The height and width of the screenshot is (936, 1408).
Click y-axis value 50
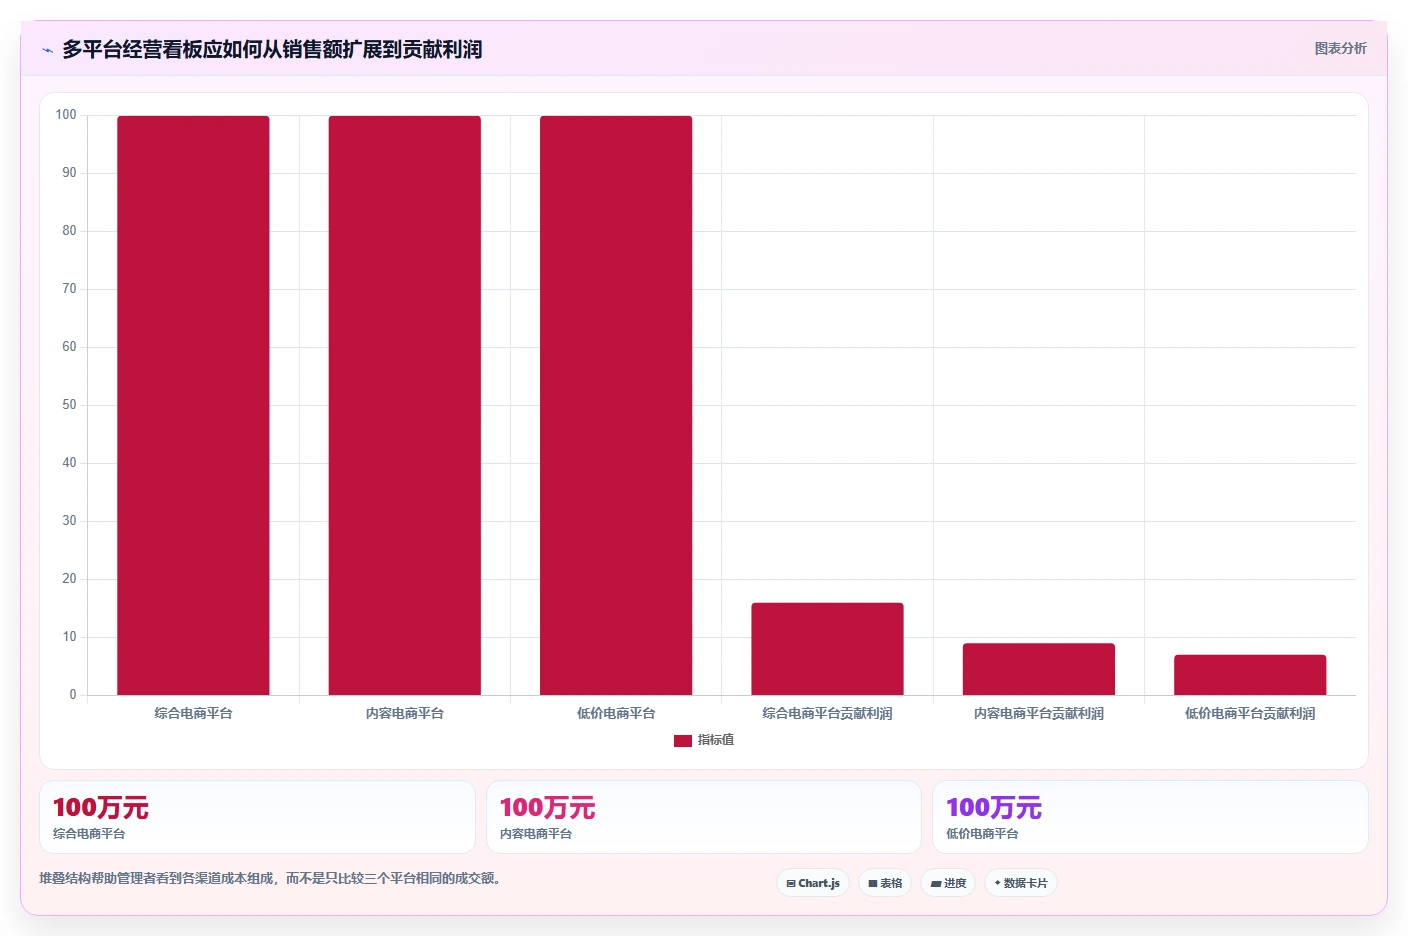tap(69, 405)
